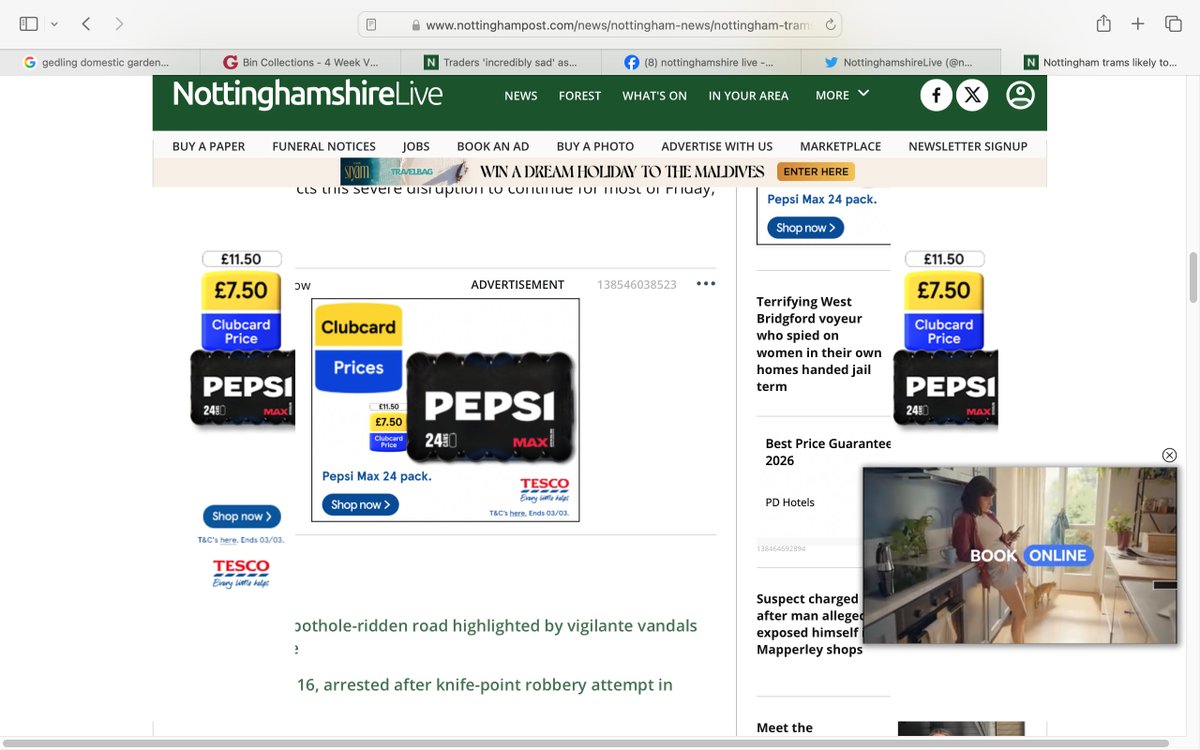Toggle the Safari sidebar button

click(x=28, y=23)
